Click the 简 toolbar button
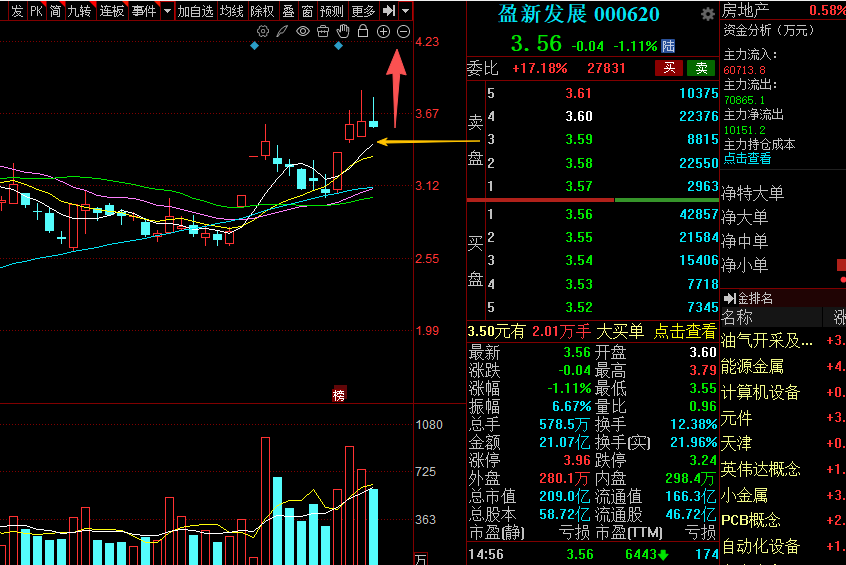The width and height of the screenshot is (846, 565). pyautogui.click(x=55, y=11)
